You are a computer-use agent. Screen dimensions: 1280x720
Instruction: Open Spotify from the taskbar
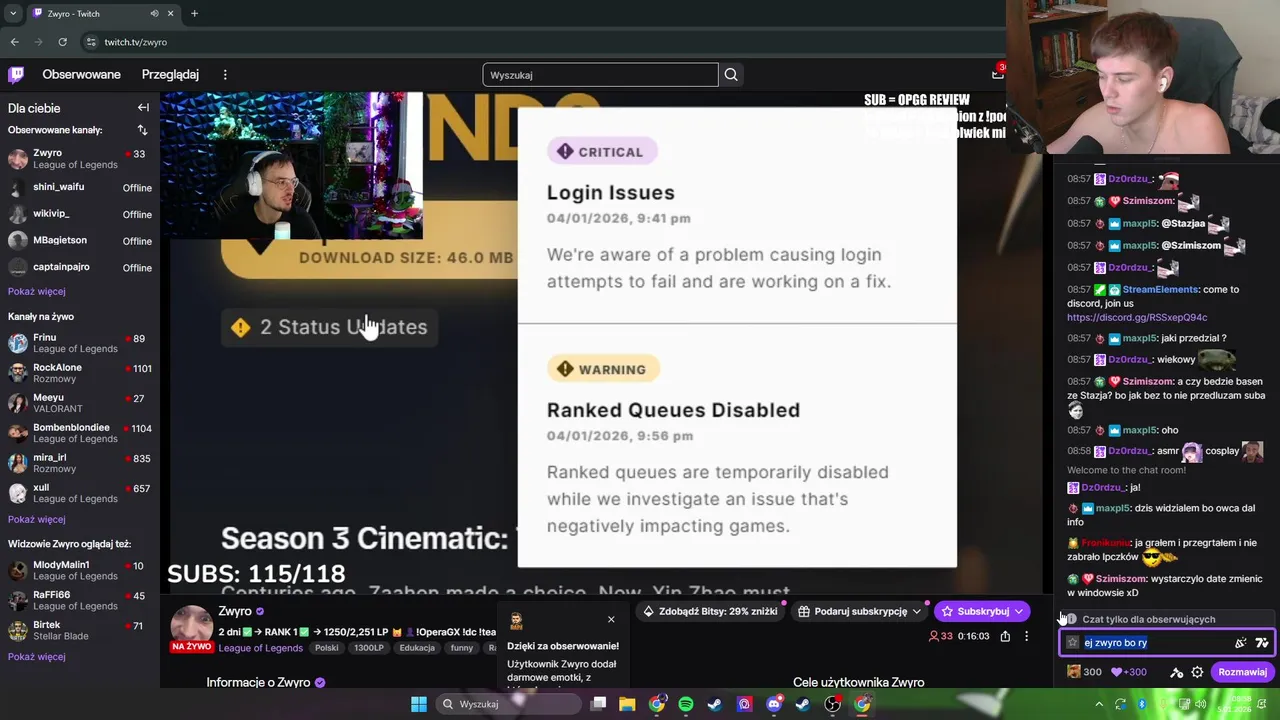(685, 704)
